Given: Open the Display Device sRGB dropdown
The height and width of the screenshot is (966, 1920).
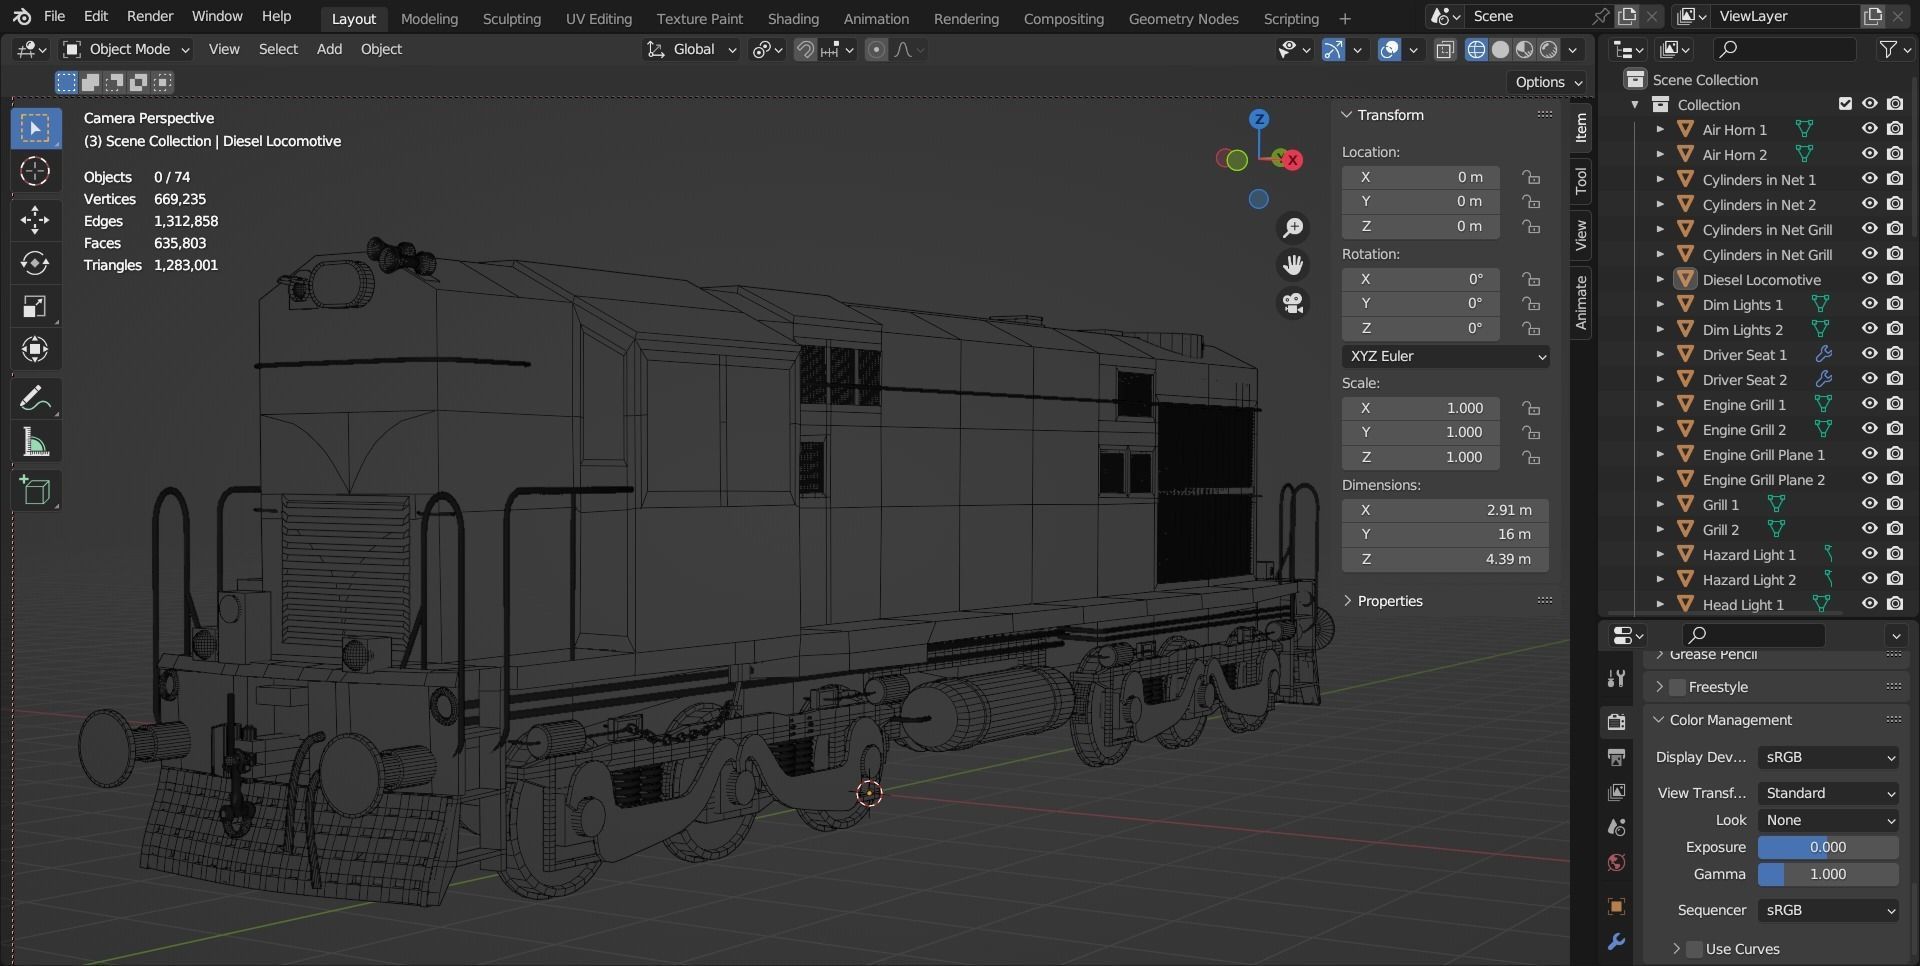Looking at the screenshot, I should tap(1827, 757).
